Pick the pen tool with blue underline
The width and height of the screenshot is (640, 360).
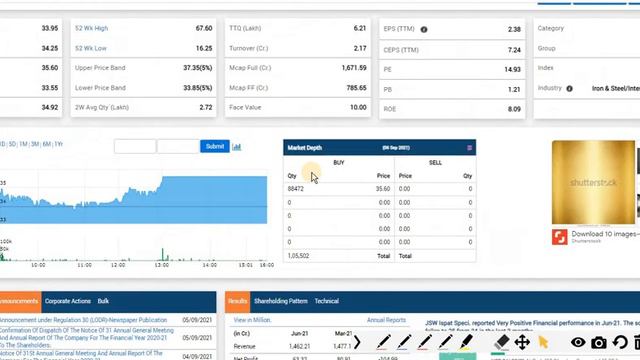click(x=404, y=342)
